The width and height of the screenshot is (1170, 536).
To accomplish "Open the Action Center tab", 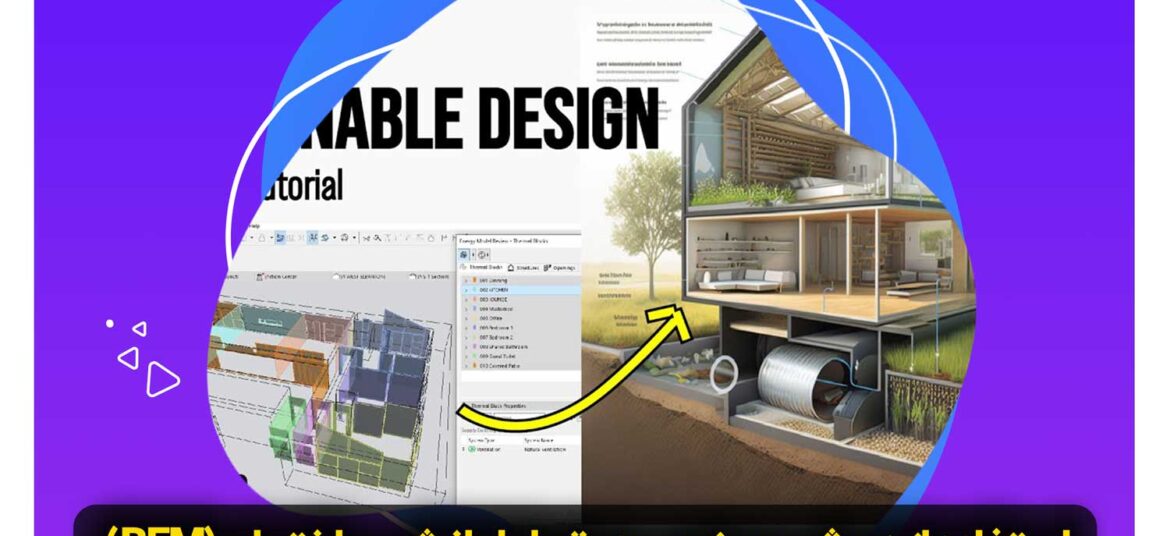I will pyautogui.click(x=277, y=276).
